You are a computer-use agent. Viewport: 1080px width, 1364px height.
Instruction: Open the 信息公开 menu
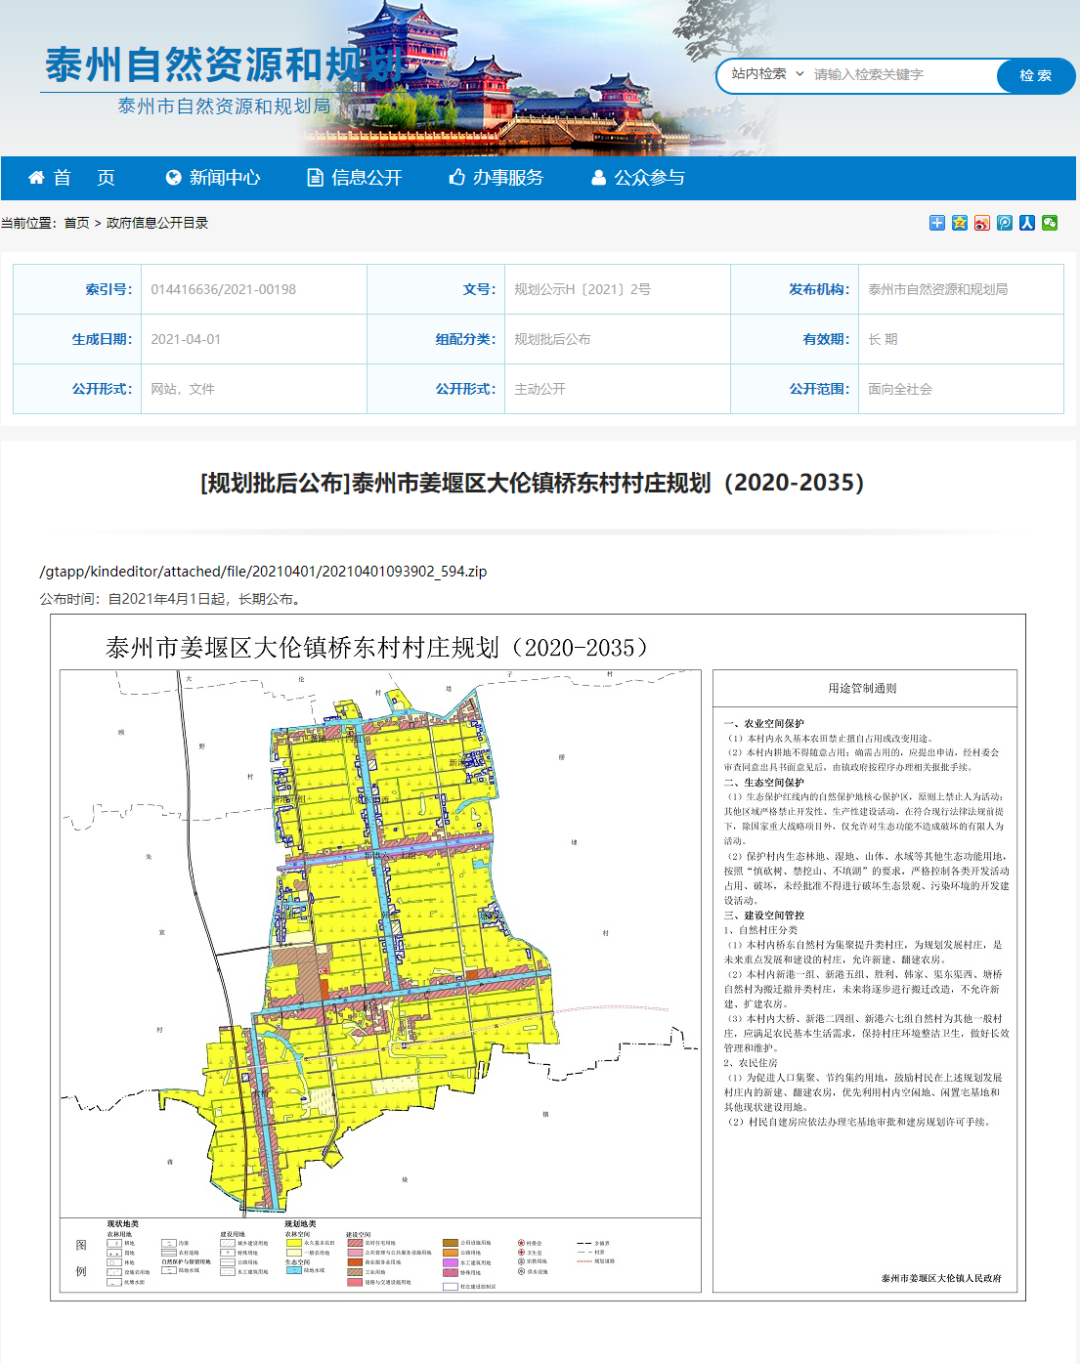354,178
